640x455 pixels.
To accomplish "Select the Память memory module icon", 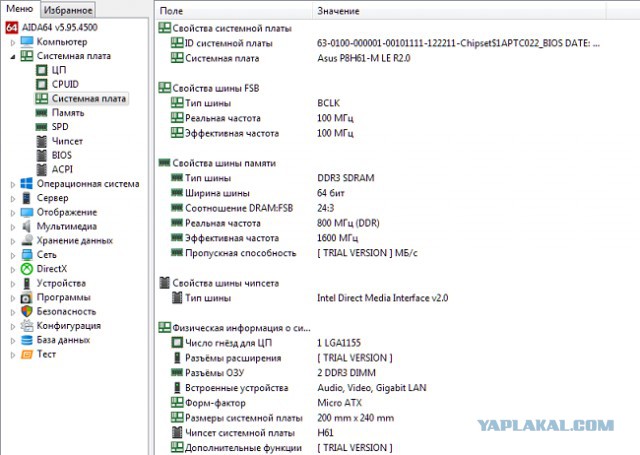I will click(42, 113).
